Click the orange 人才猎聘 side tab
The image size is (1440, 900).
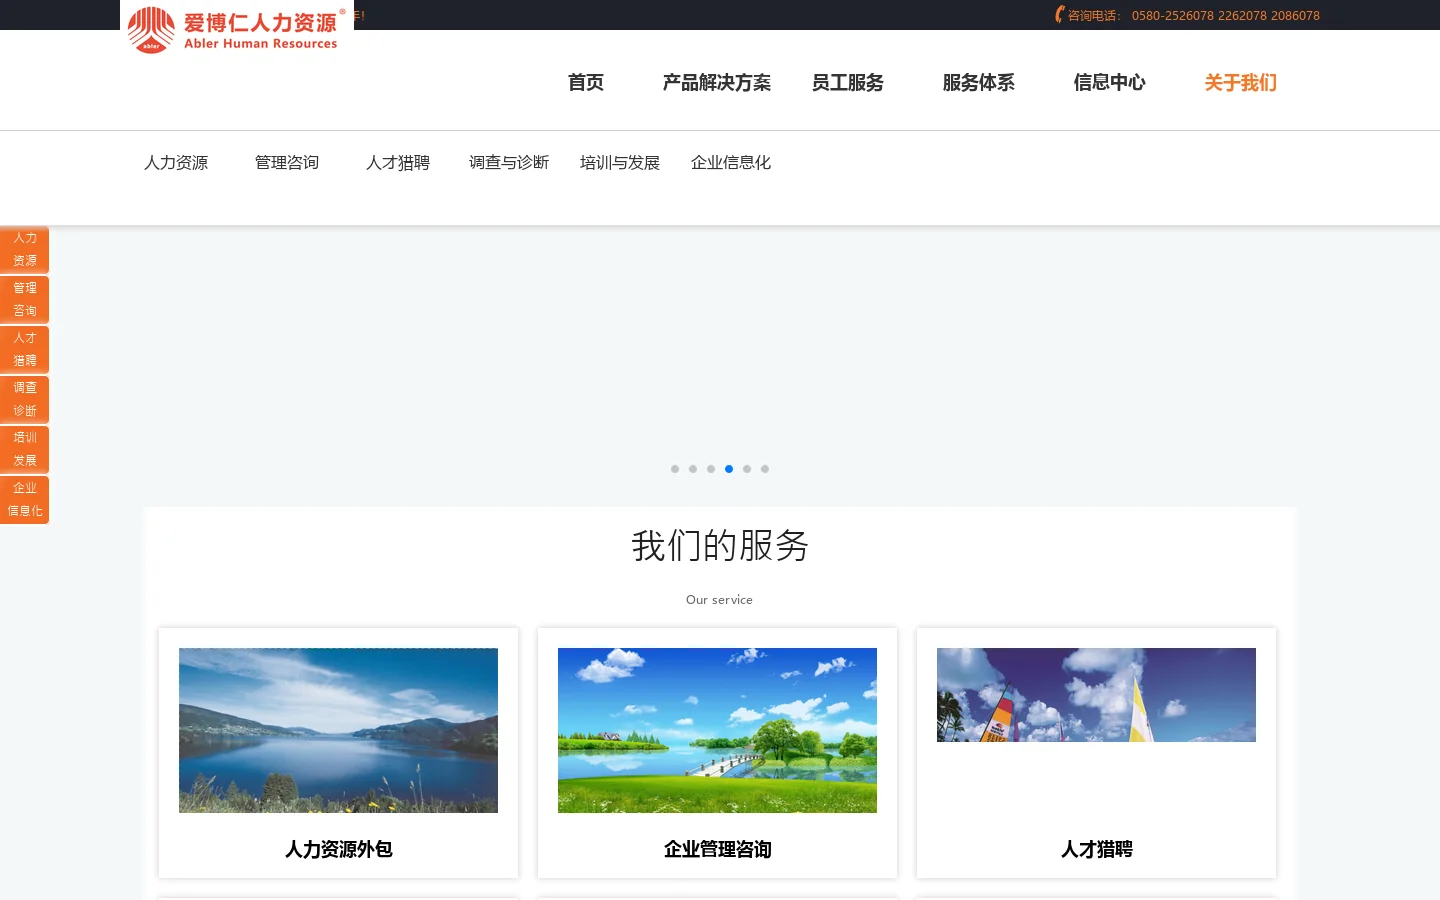pos(24,350)
